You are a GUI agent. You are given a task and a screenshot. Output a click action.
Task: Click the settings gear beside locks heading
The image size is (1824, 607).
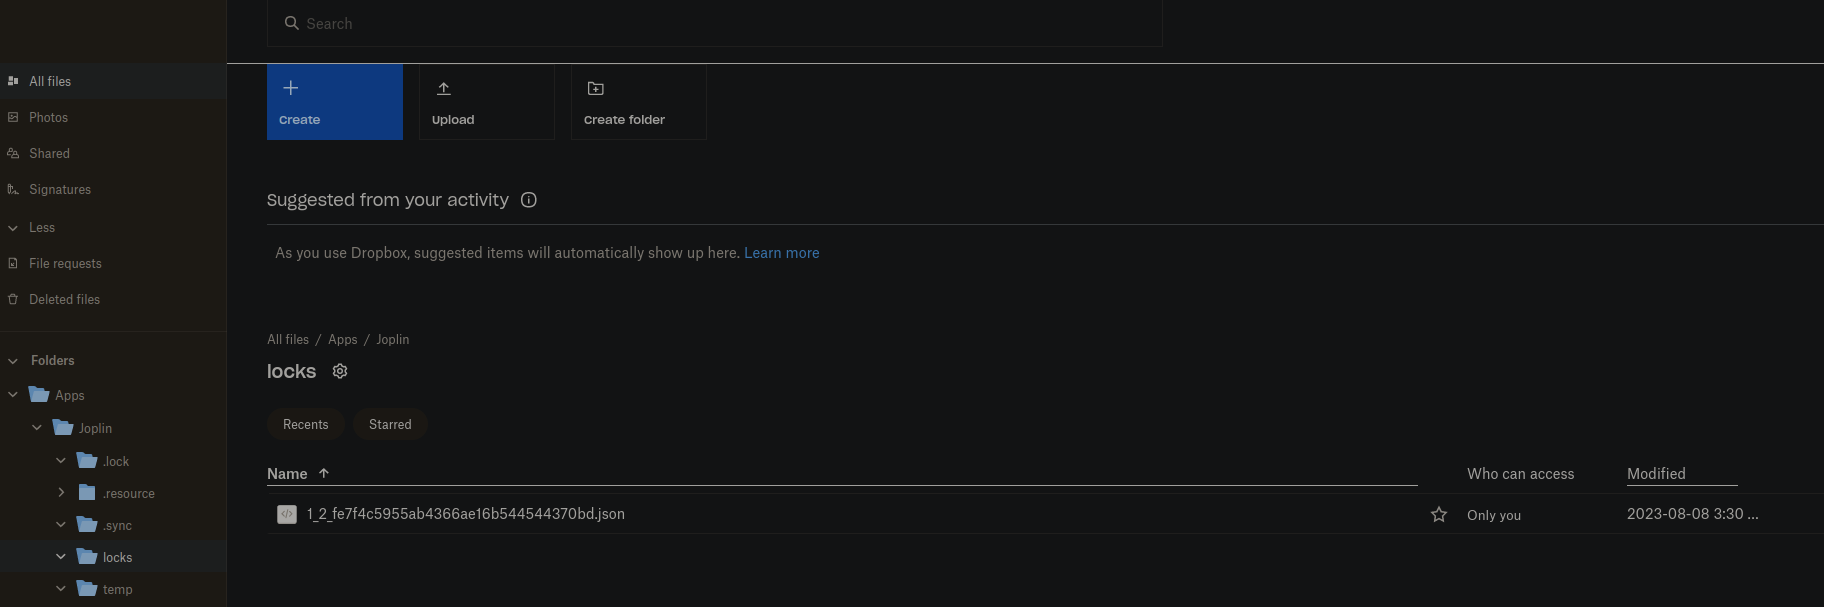[x=339, y=371]
